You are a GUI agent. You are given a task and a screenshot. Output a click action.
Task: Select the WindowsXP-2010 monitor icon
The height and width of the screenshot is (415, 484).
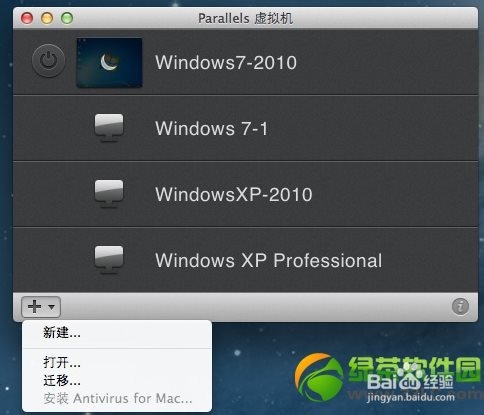point(109,194)
